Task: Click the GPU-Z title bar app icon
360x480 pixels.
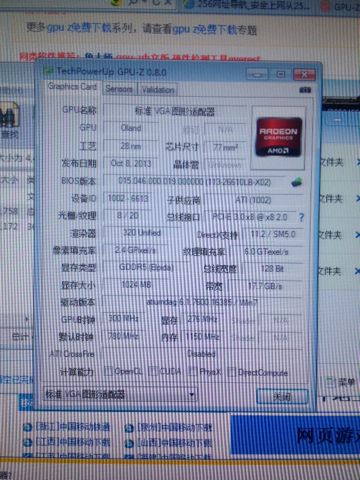Action: coord(49,71)
